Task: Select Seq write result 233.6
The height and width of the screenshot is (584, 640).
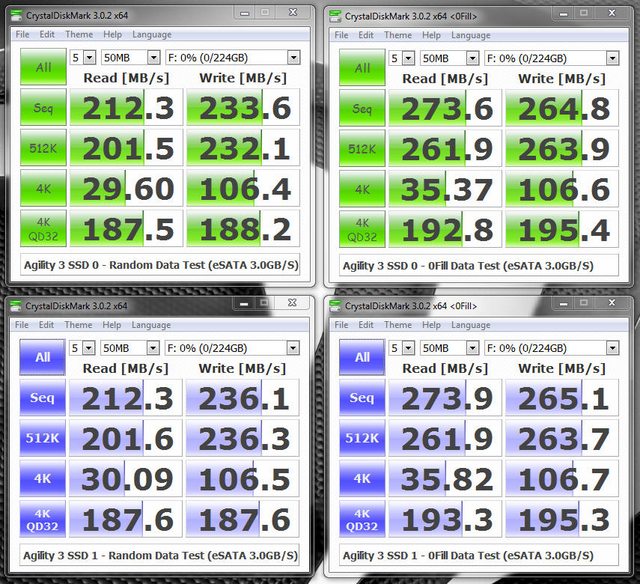Action: (243, 107)
